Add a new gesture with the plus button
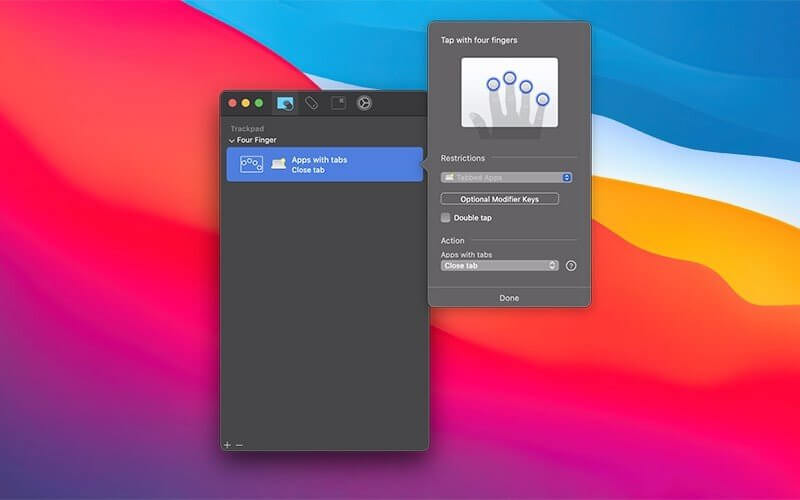 tap(227, 444)
